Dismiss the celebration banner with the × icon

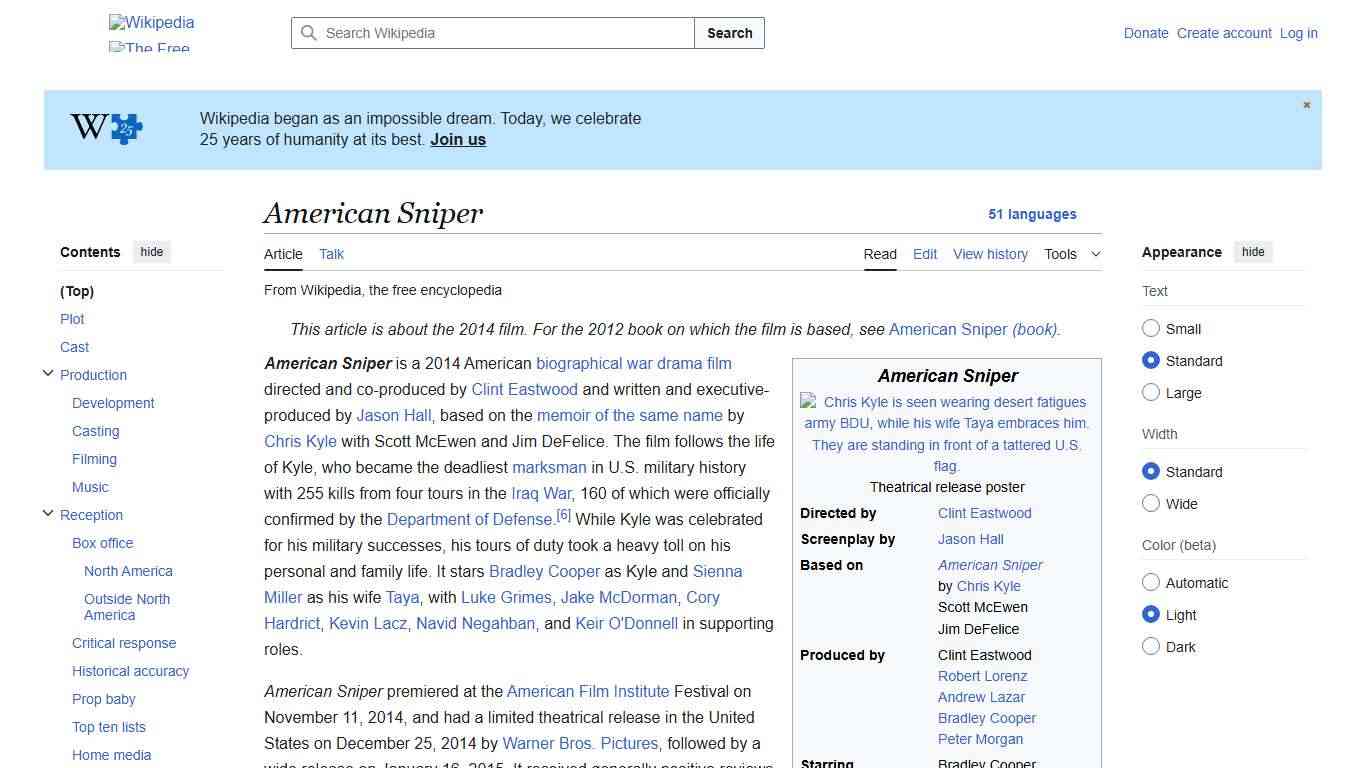click(x=1306, y=104)
